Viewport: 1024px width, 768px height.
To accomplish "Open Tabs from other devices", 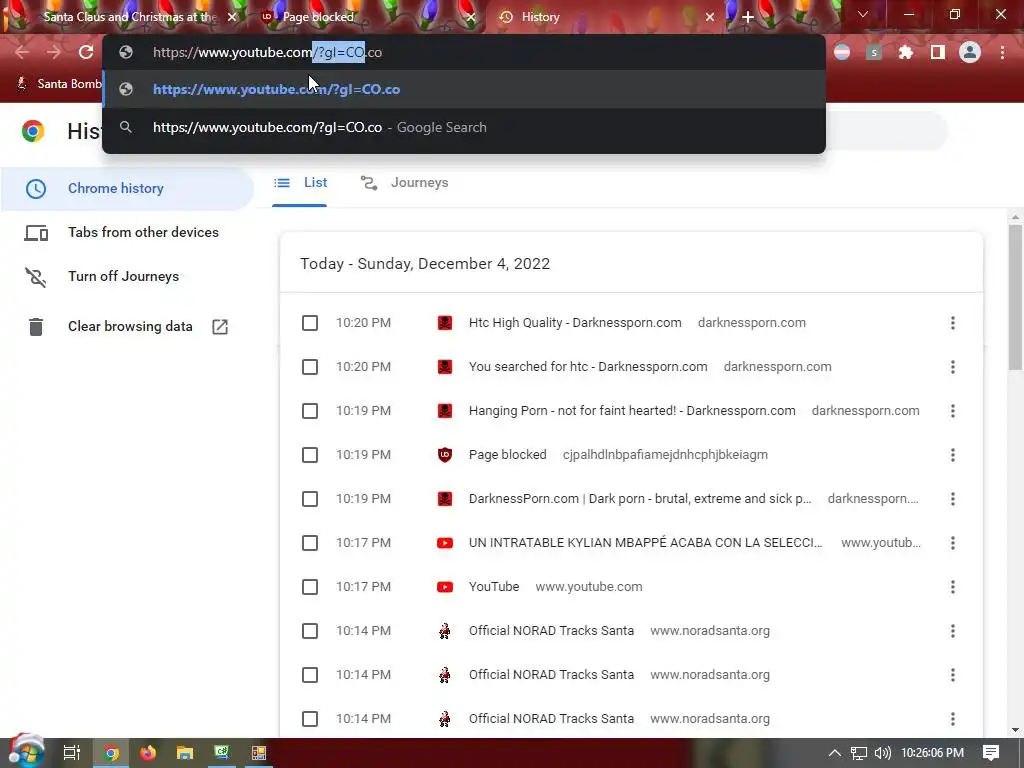I will pyautogui.click(x=127, y=232).
